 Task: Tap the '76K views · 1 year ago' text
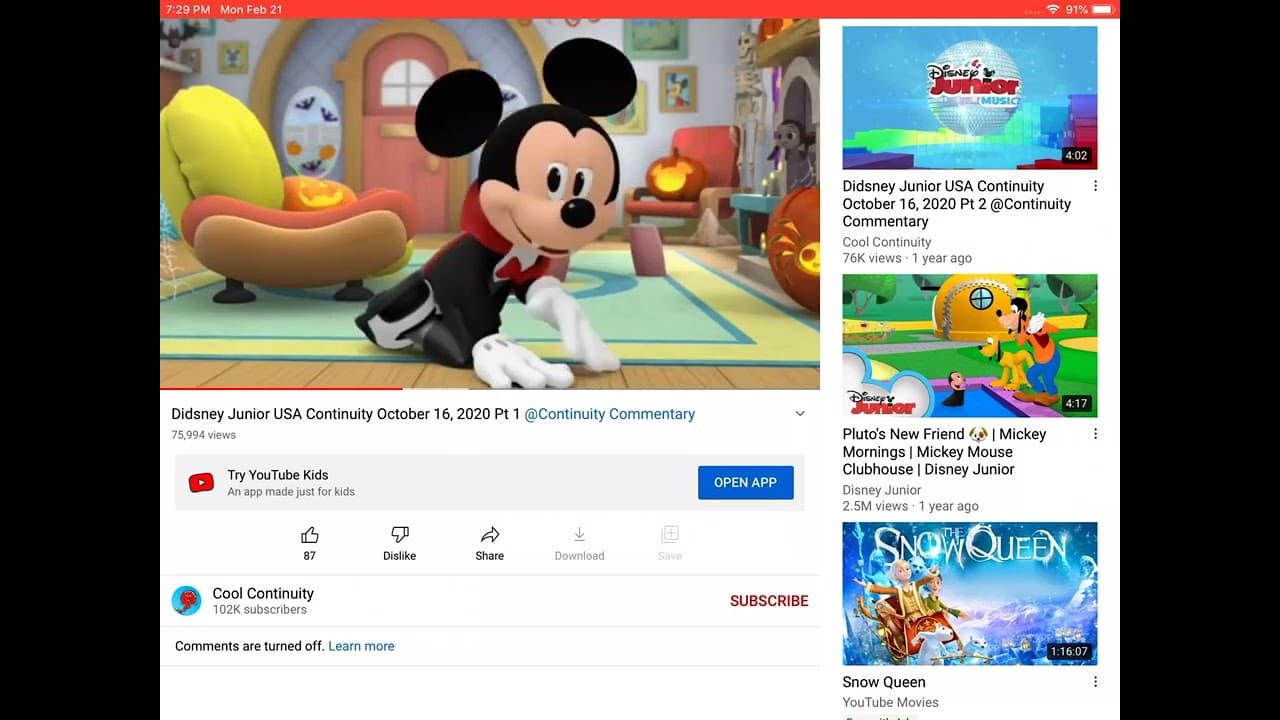907,258
